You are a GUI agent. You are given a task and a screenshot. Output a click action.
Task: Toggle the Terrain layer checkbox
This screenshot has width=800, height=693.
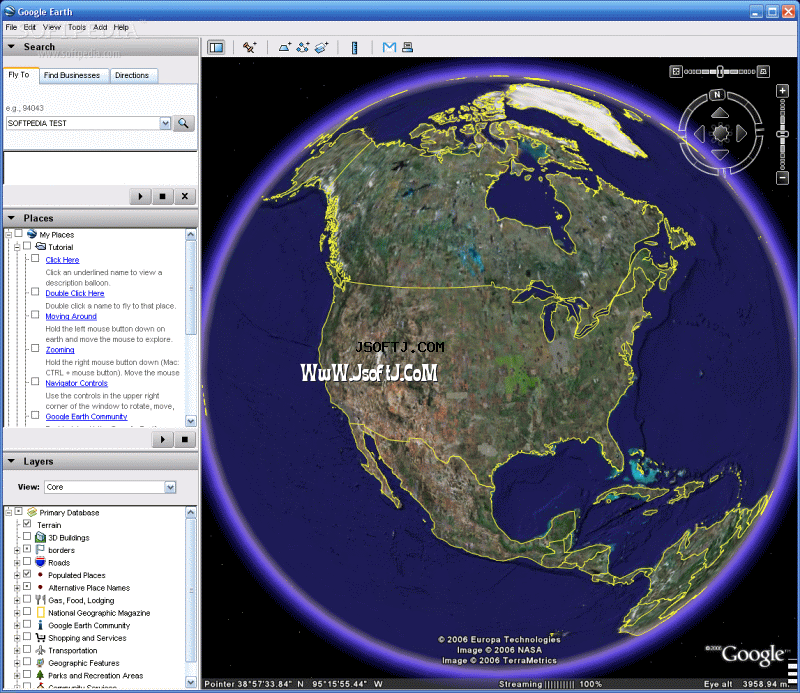coord(27,524)
